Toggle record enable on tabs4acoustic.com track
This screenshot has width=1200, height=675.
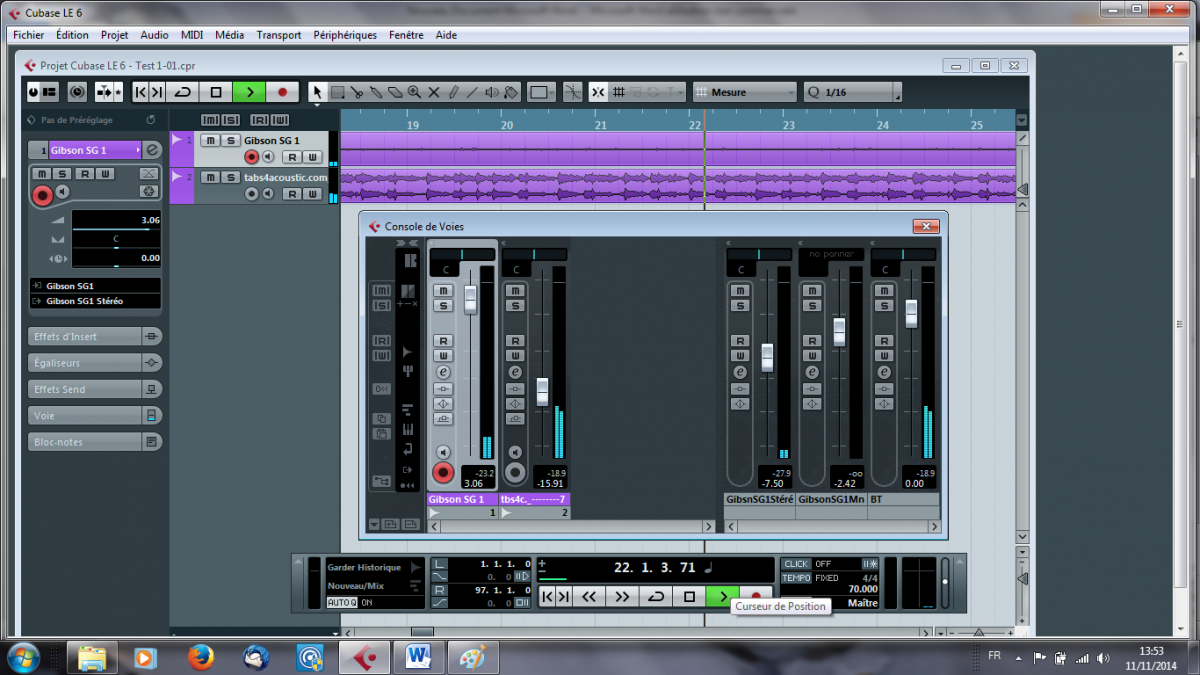252,194
